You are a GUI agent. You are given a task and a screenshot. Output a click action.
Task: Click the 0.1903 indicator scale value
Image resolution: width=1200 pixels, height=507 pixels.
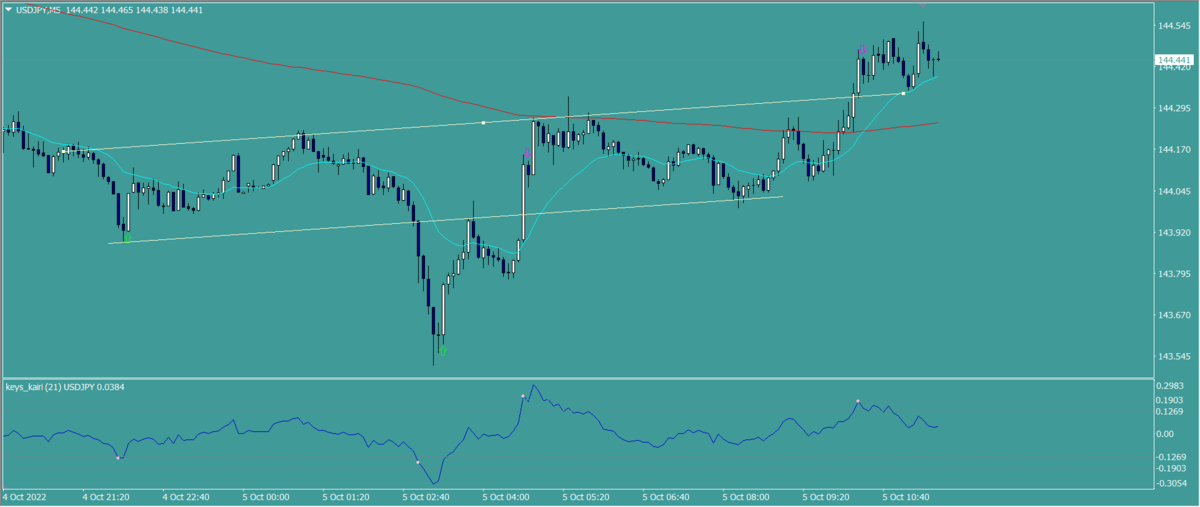(x=1172, y=400)
